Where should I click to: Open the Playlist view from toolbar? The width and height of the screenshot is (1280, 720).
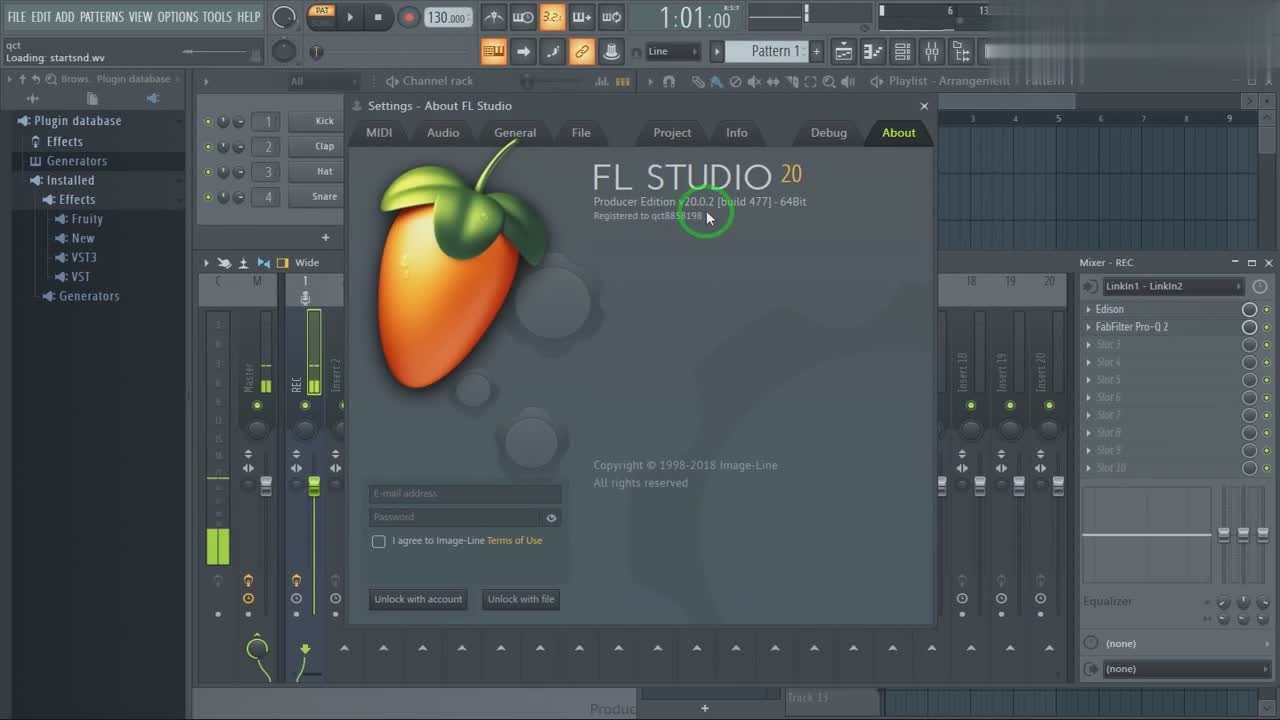844,52
